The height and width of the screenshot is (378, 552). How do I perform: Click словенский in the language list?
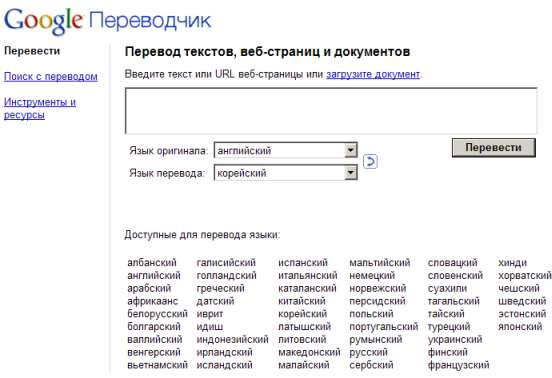pos(455,276)
